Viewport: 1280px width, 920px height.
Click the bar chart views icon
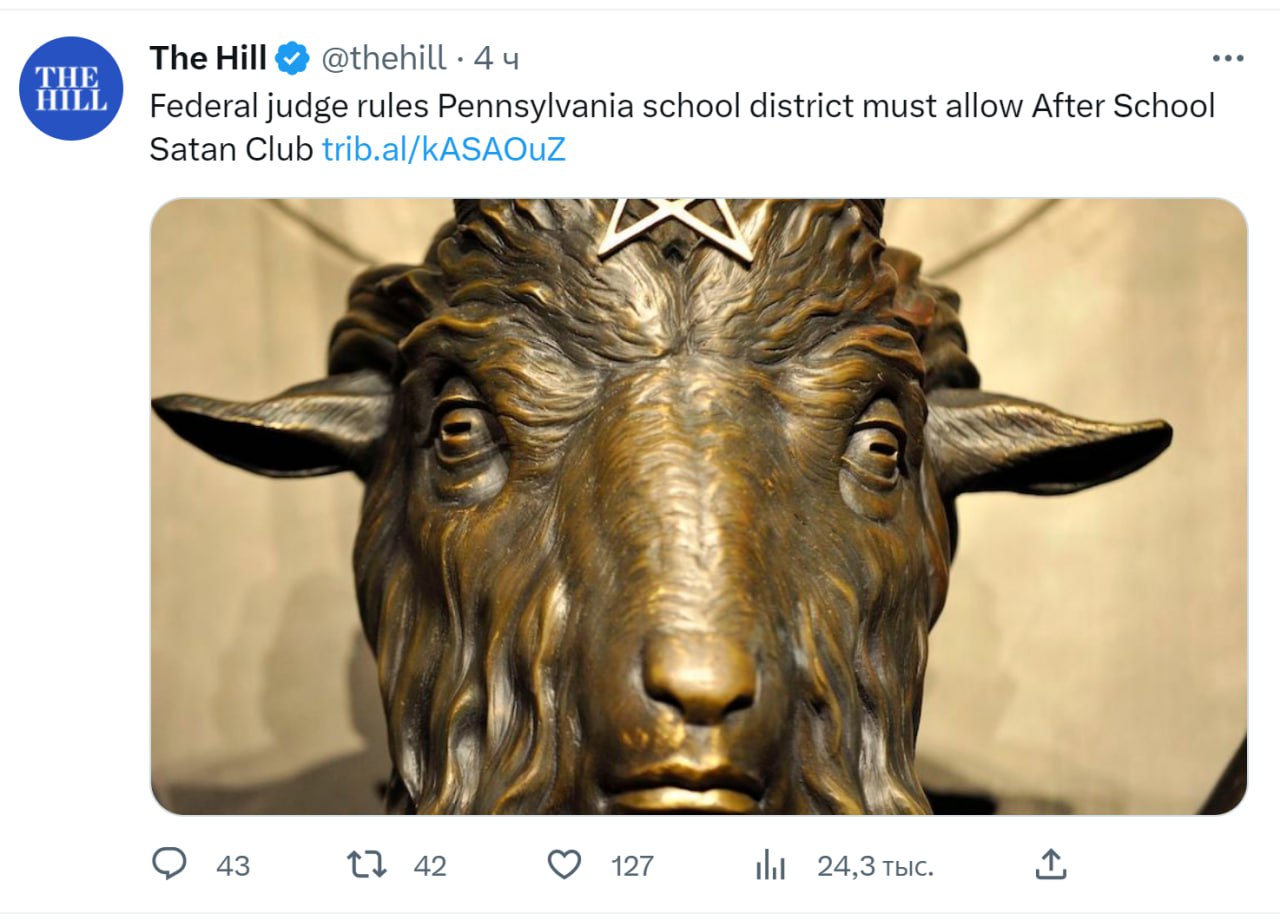tap(770, 865)
